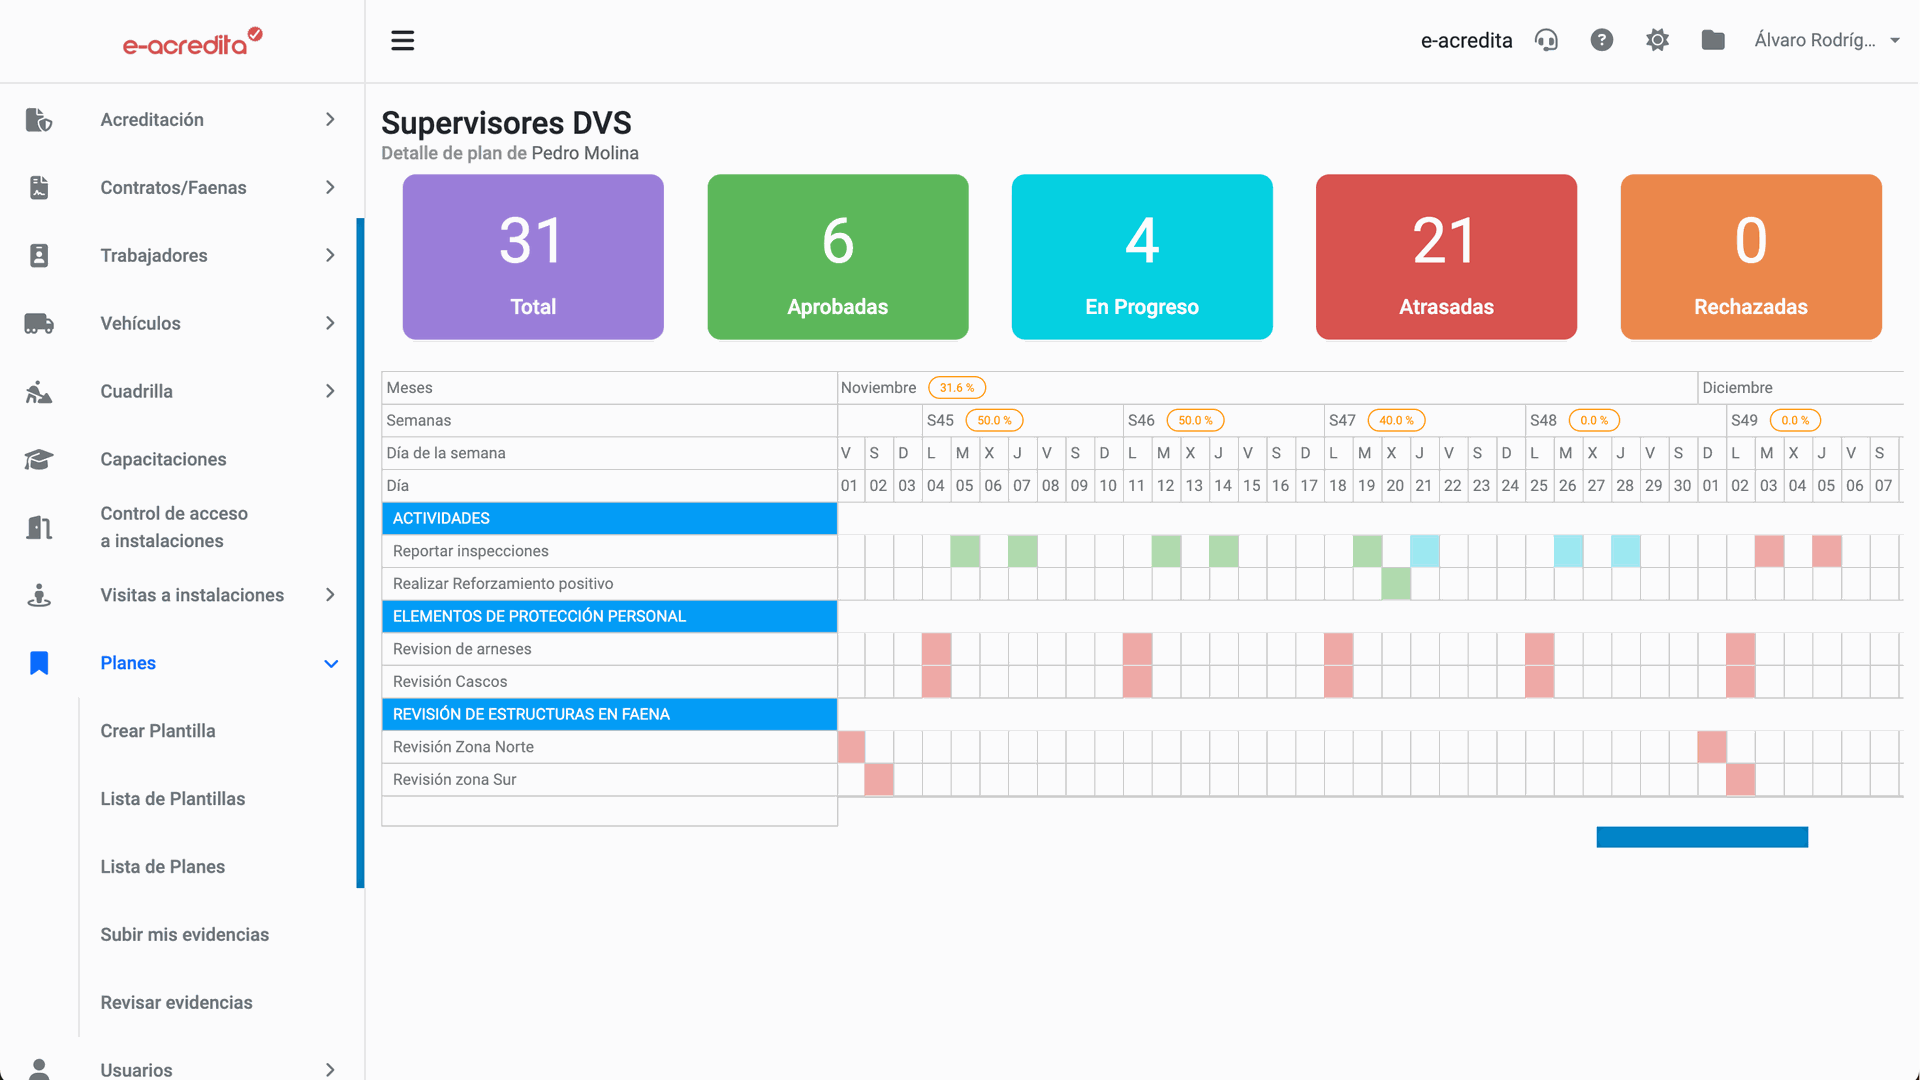The image size is (1920, 1080).
Task: Click the Control de acceso door icon
Action: coord(39,527)
